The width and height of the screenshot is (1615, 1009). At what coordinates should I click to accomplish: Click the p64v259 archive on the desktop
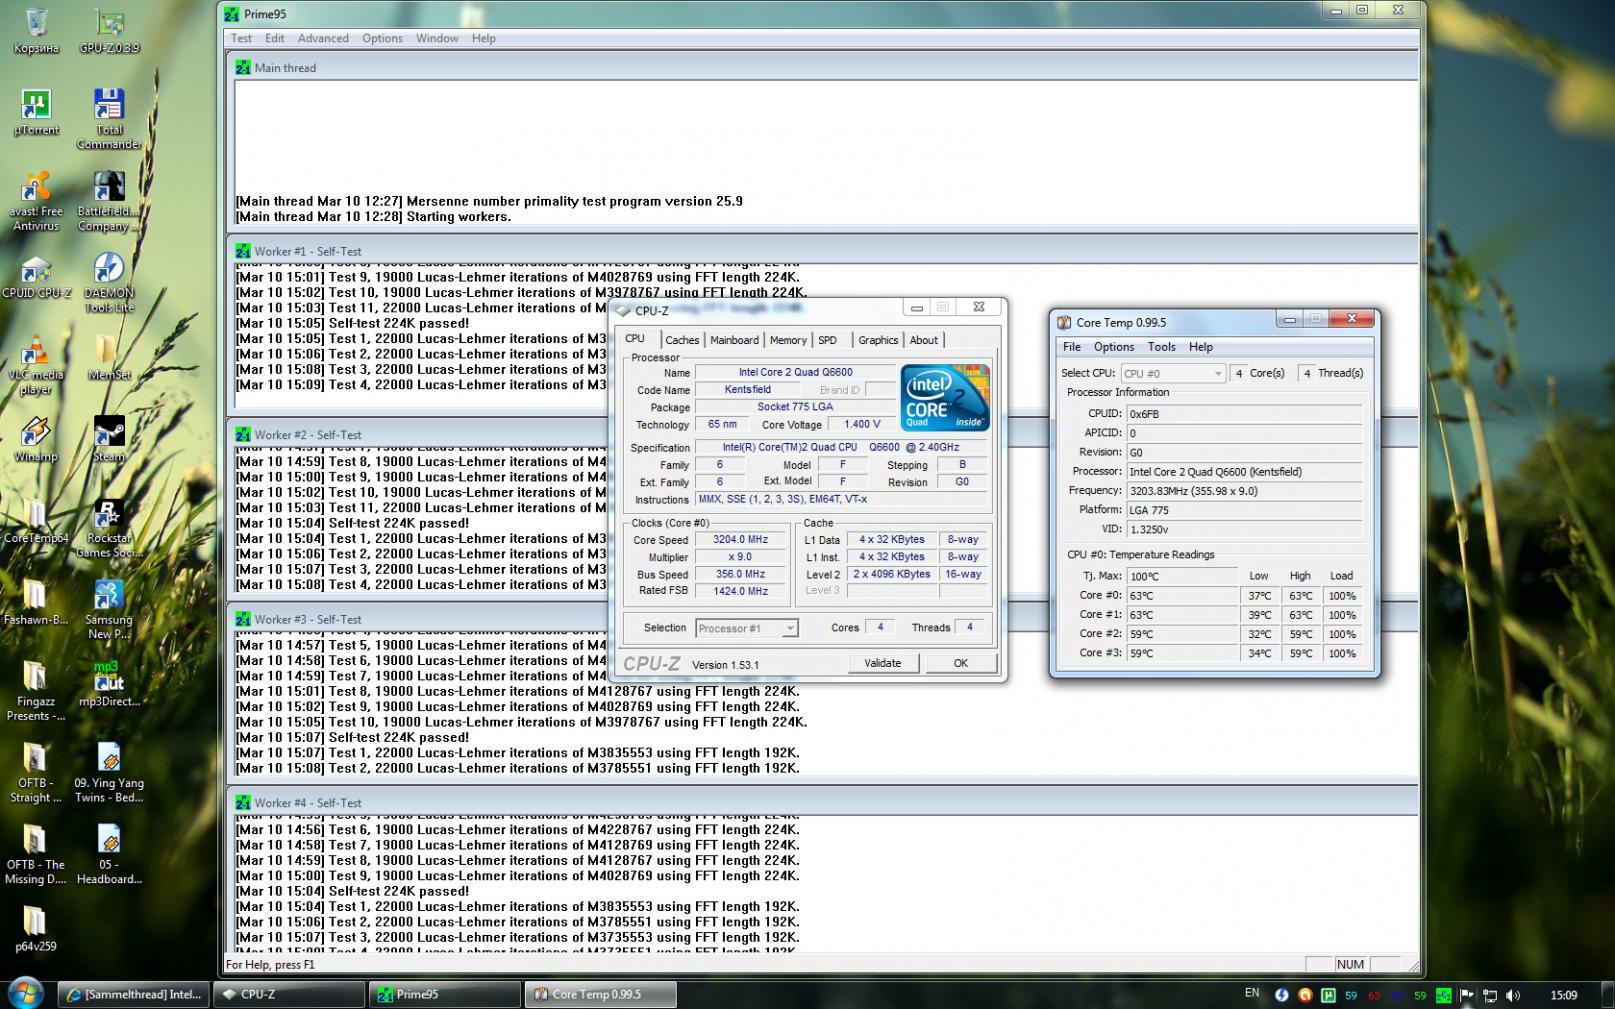point(36,930)
